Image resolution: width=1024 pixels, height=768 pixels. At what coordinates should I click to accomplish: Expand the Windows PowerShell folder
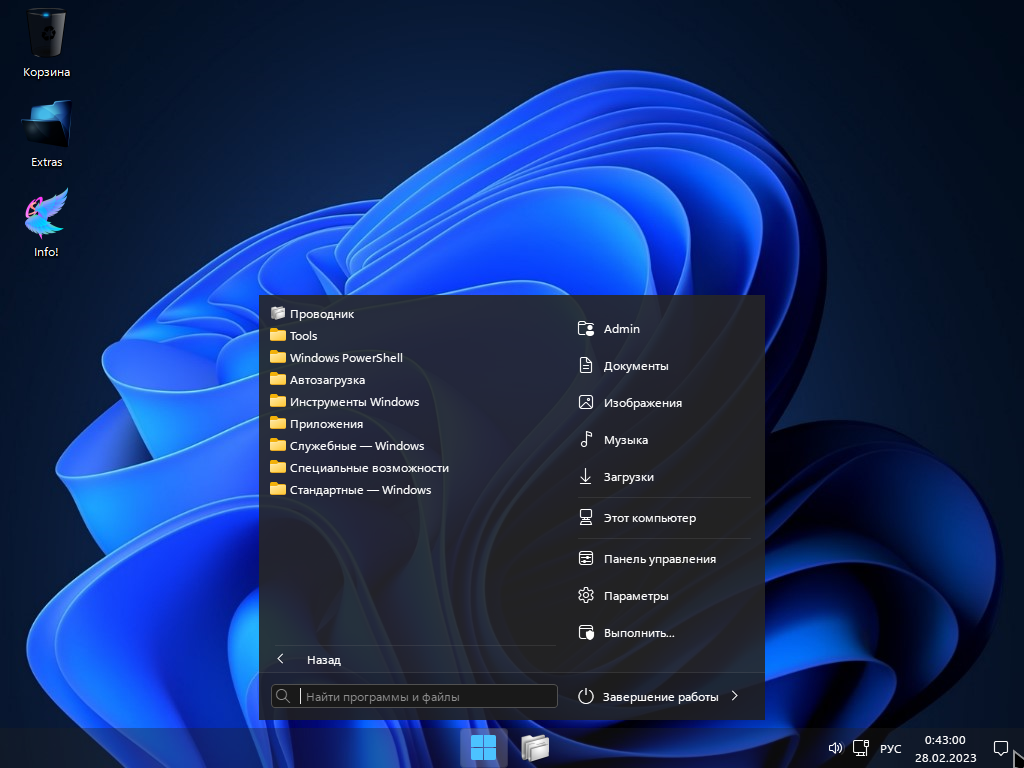(336, 358)
